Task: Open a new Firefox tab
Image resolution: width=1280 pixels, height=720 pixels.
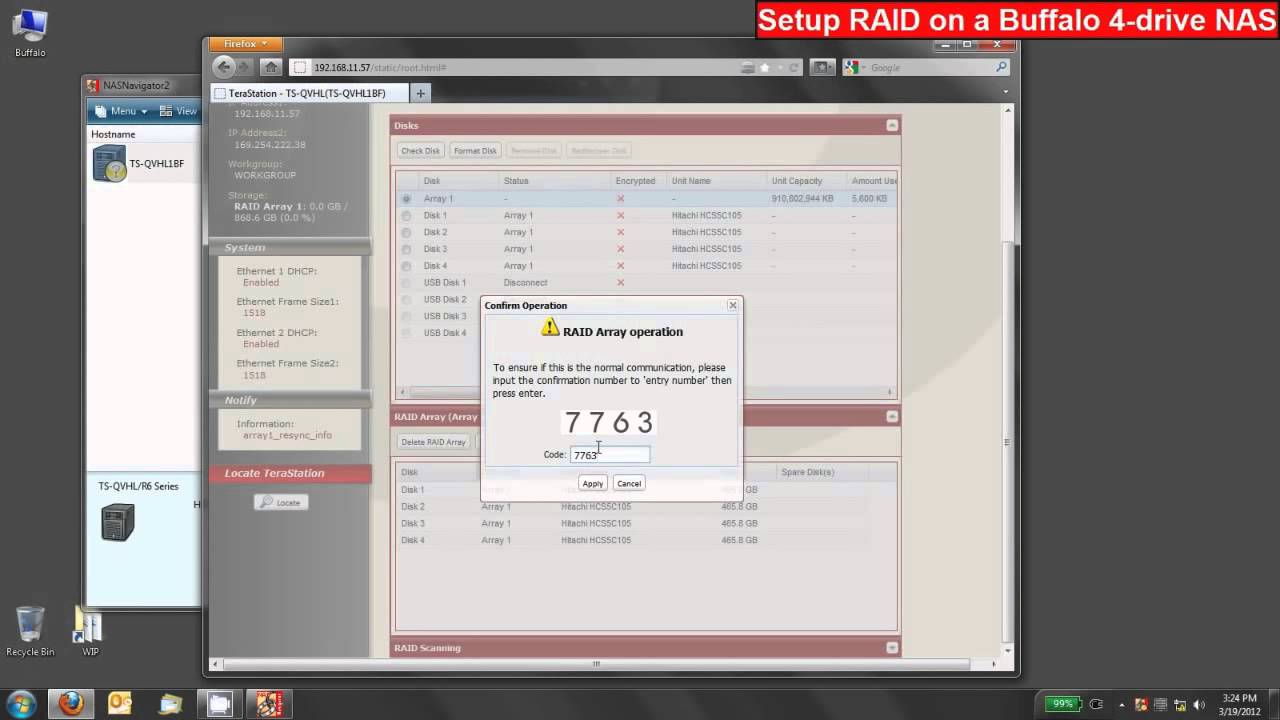Action: [420, 93]
